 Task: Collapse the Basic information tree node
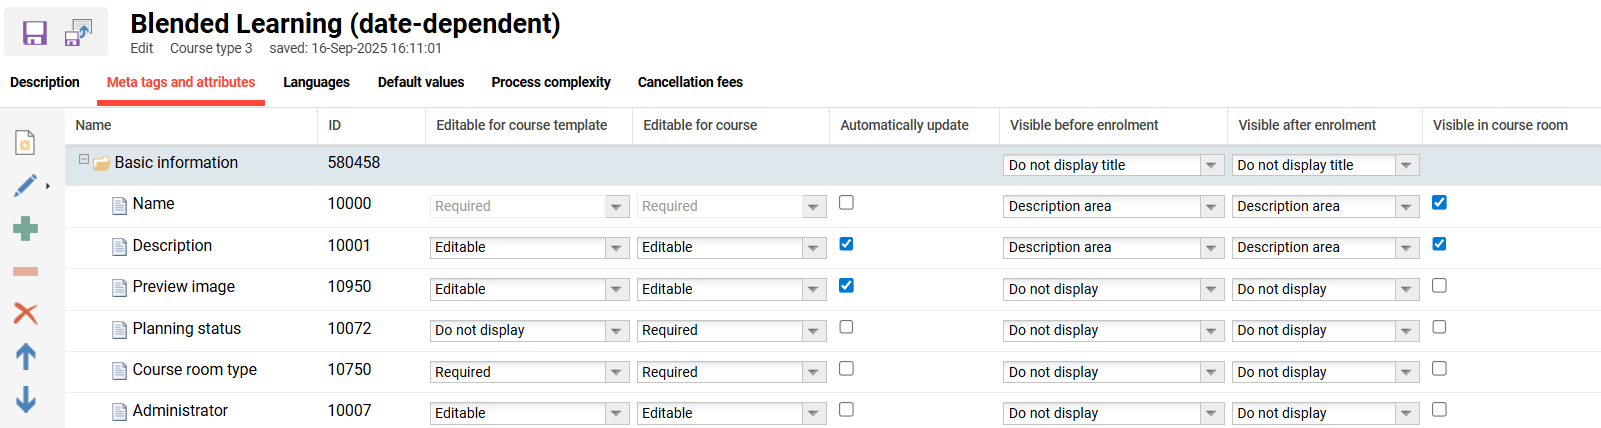click(84, 160)
